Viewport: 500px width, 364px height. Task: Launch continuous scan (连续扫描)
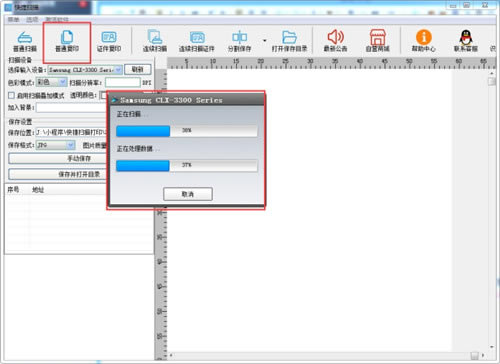point(155,41)
